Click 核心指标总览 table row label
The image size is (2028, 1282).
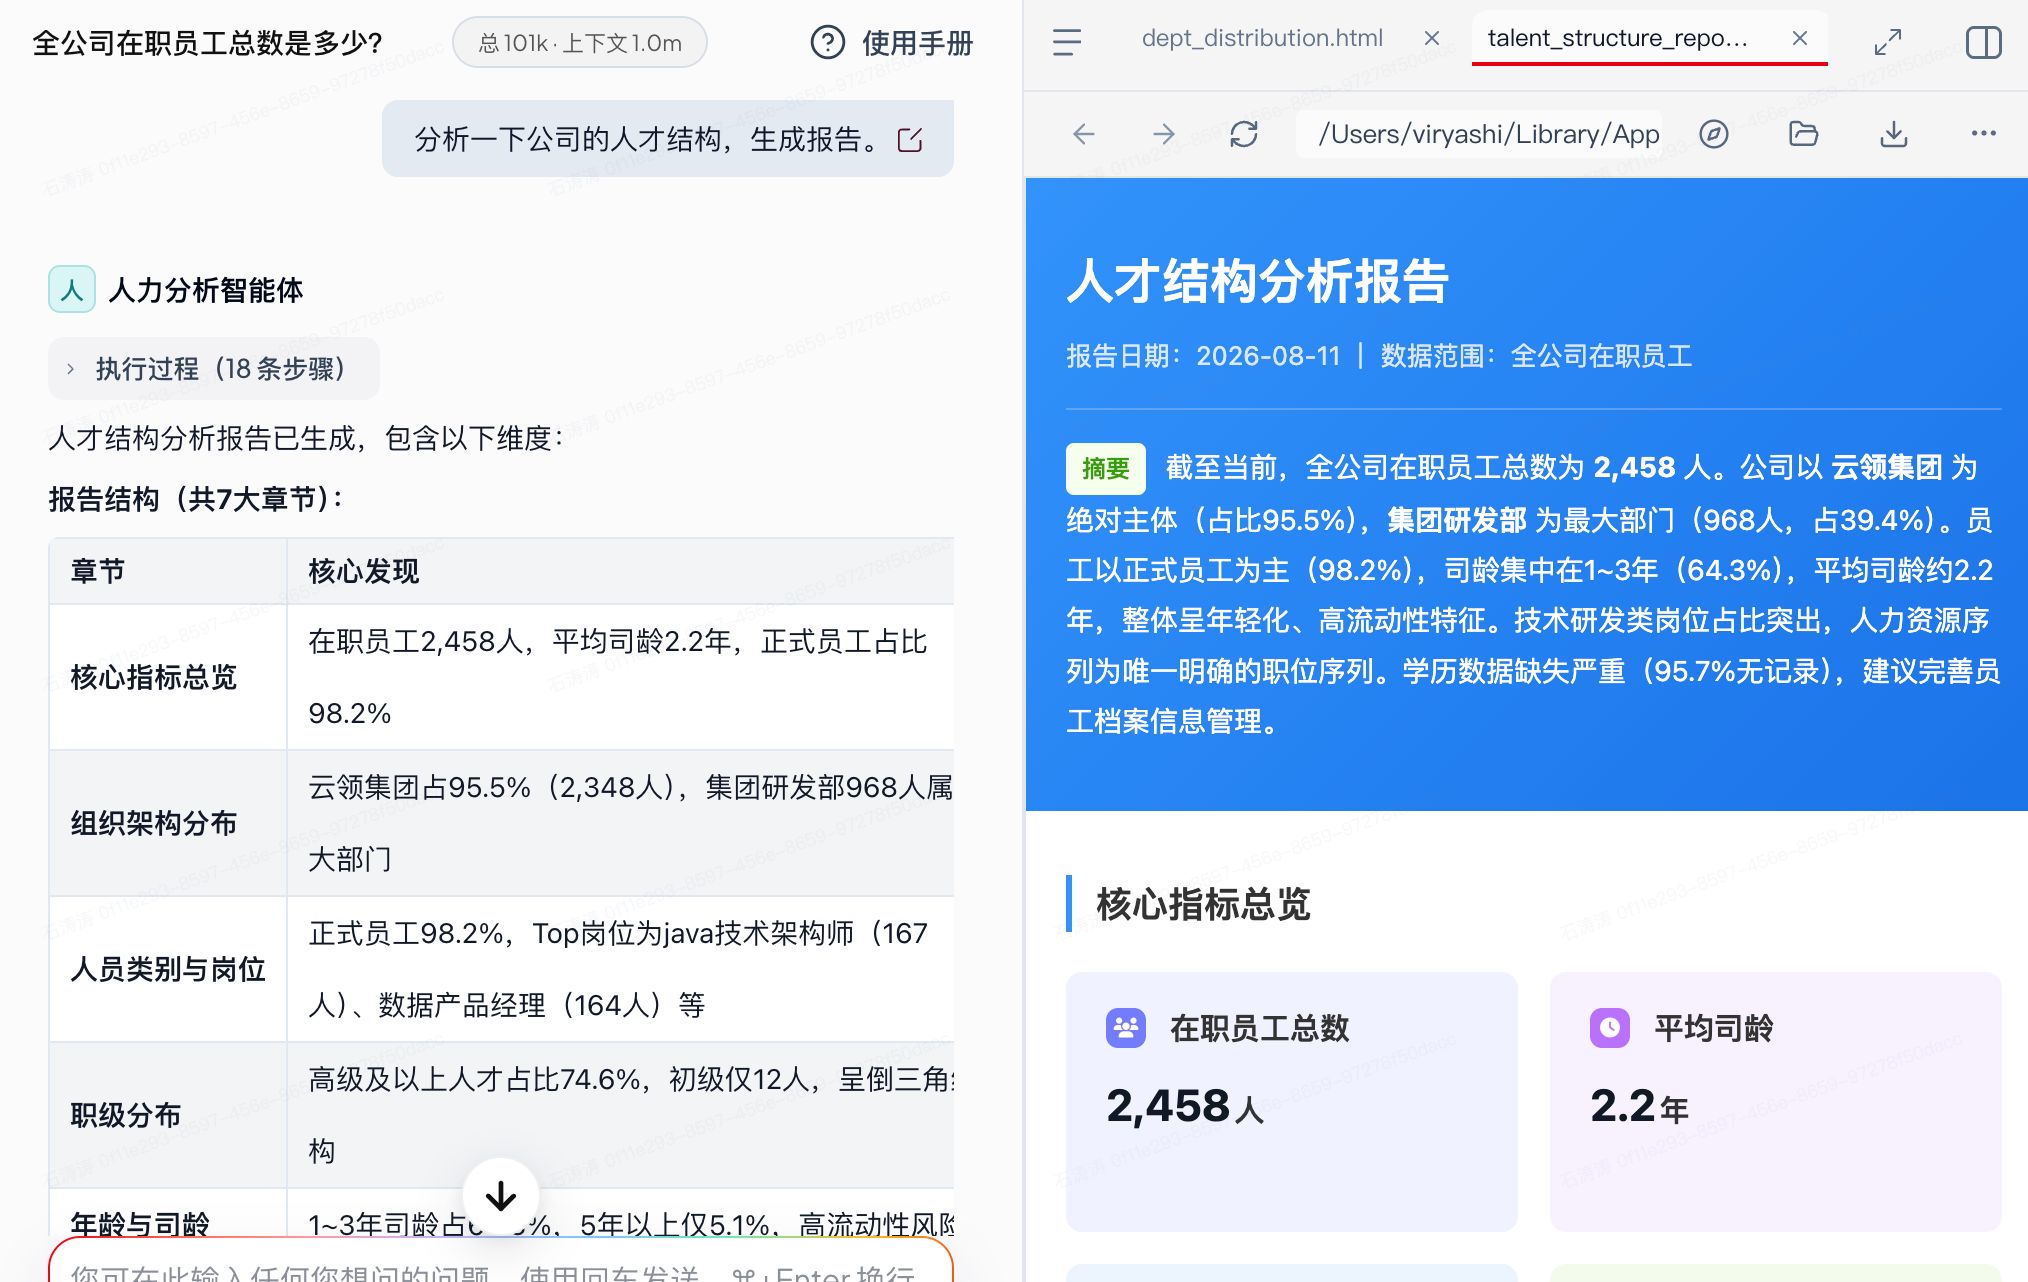[x=154, y=677]
